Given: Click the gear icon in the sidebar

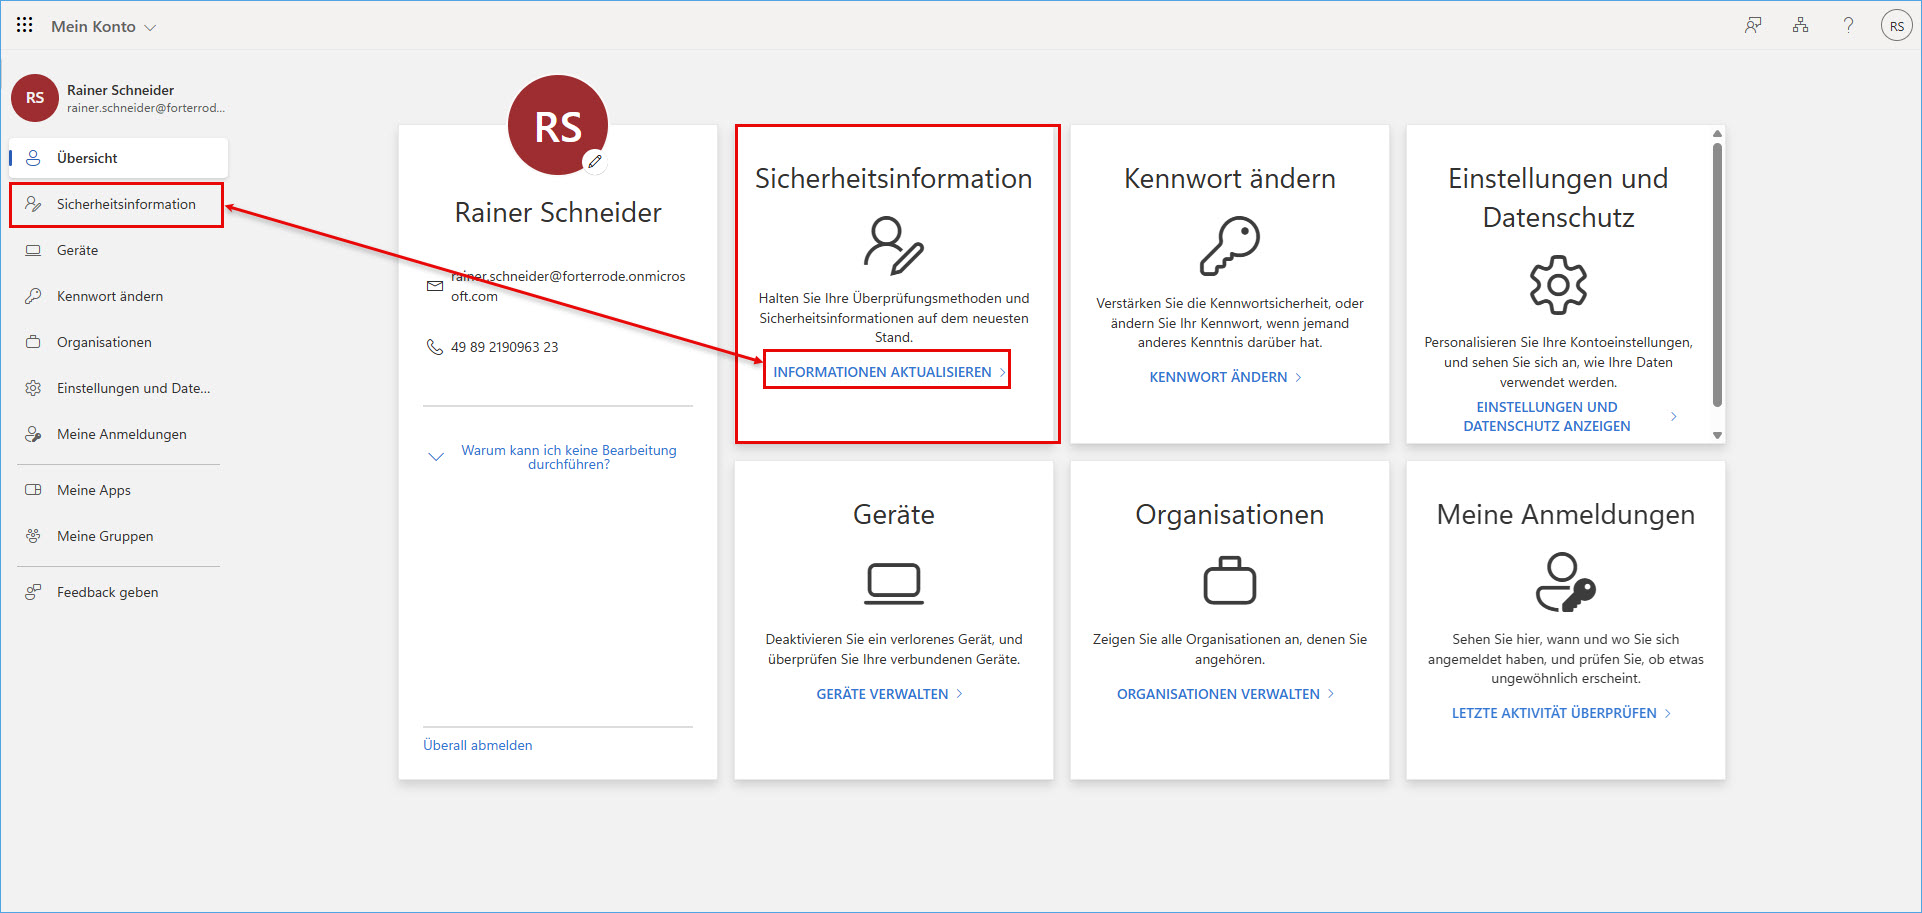Looking at the screenshot, I should pos(33,388).
